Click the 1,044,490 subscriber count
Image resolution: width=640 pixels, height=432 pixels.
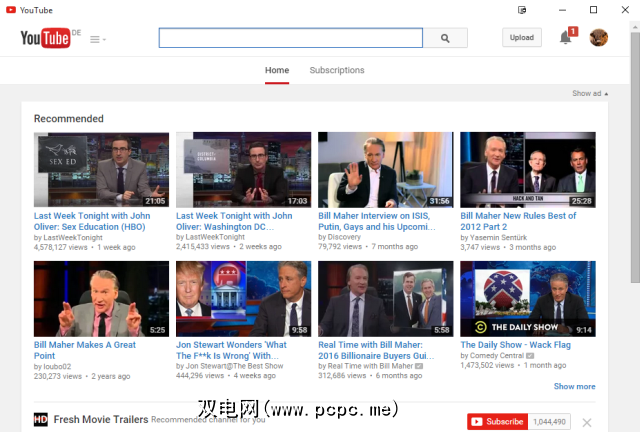tap(549, 422)
